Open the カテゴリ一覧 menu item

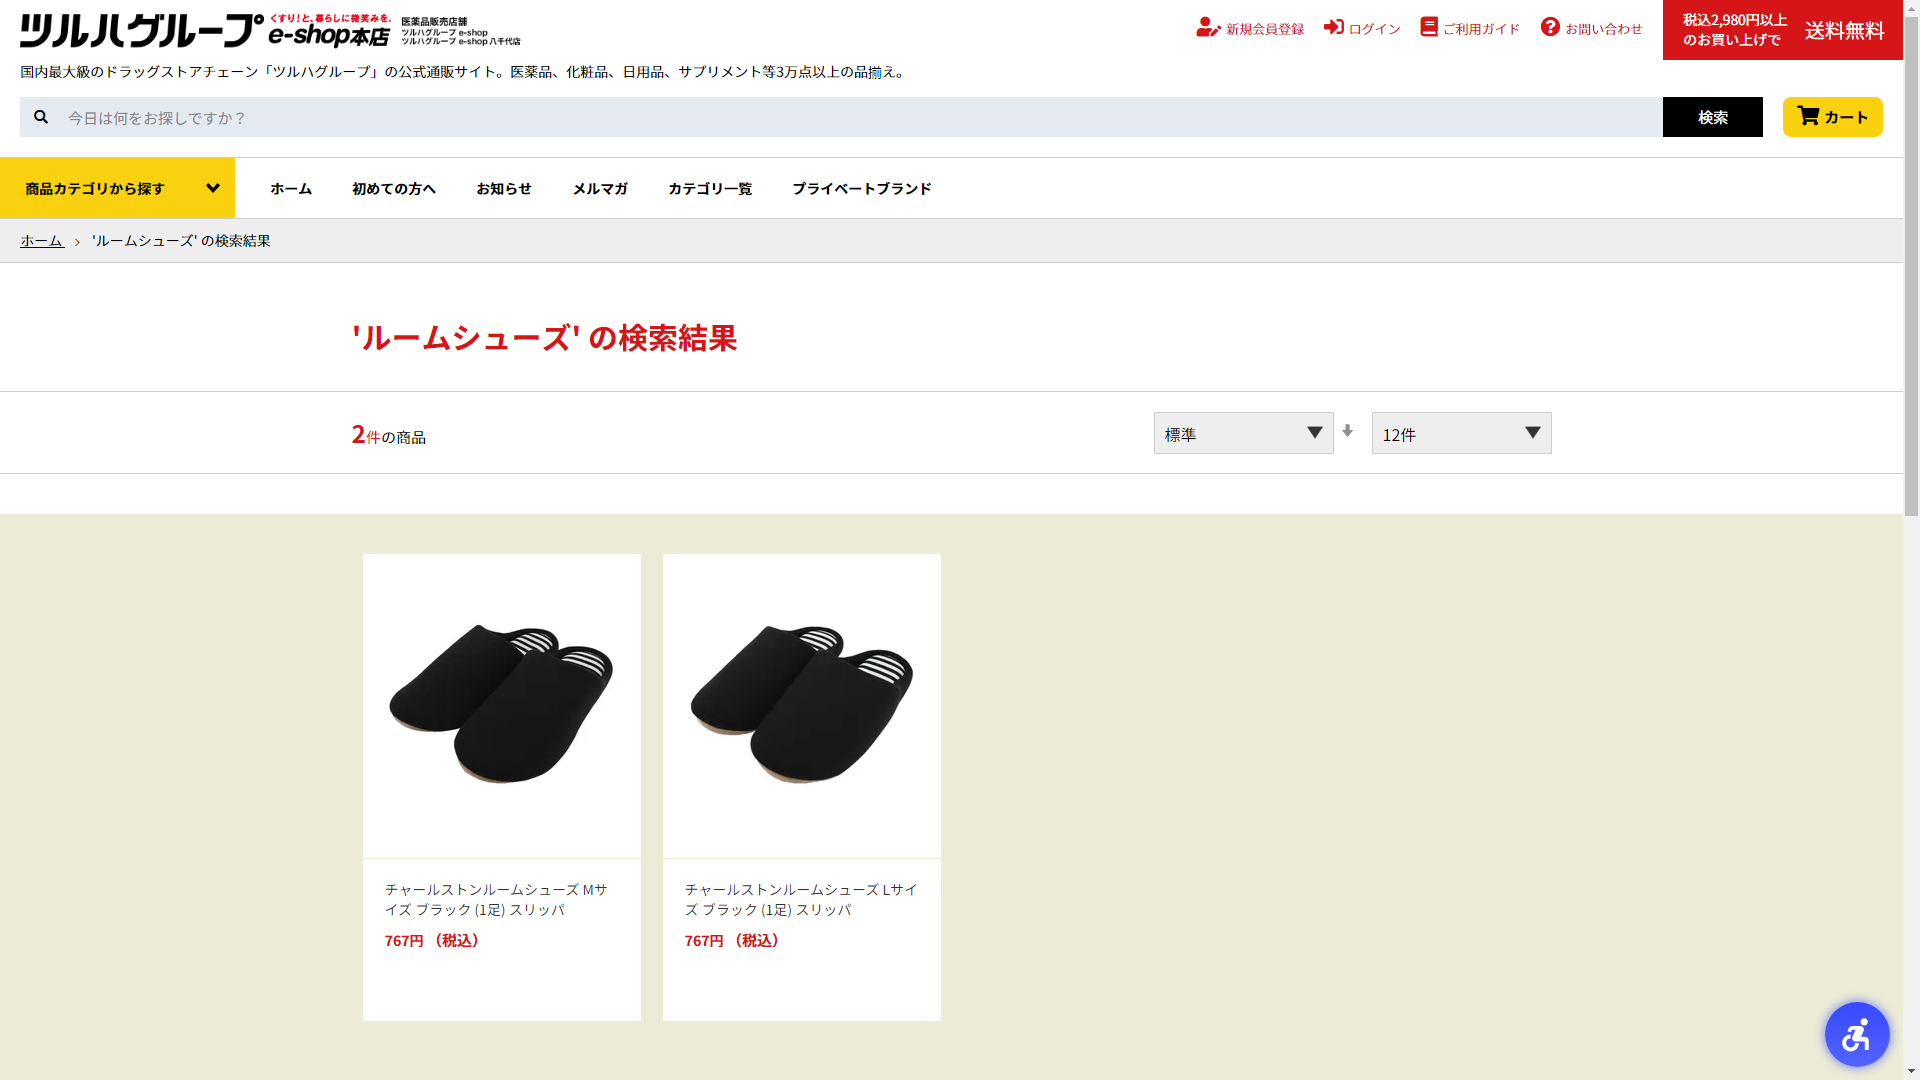click(710, 188)
